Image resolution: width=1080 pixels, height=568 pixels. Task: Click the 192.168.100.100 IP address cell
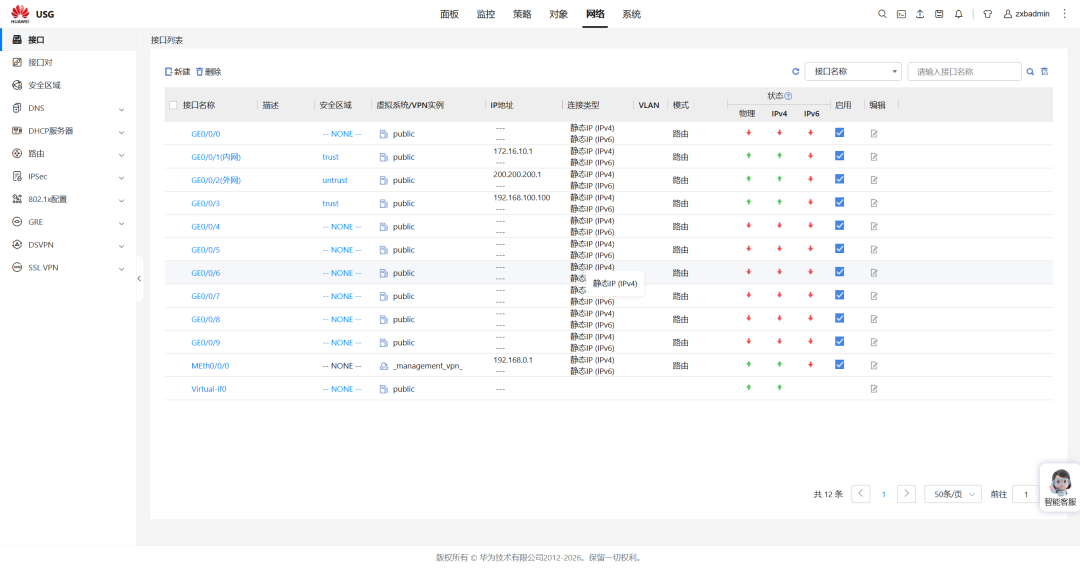click(521, 198)
